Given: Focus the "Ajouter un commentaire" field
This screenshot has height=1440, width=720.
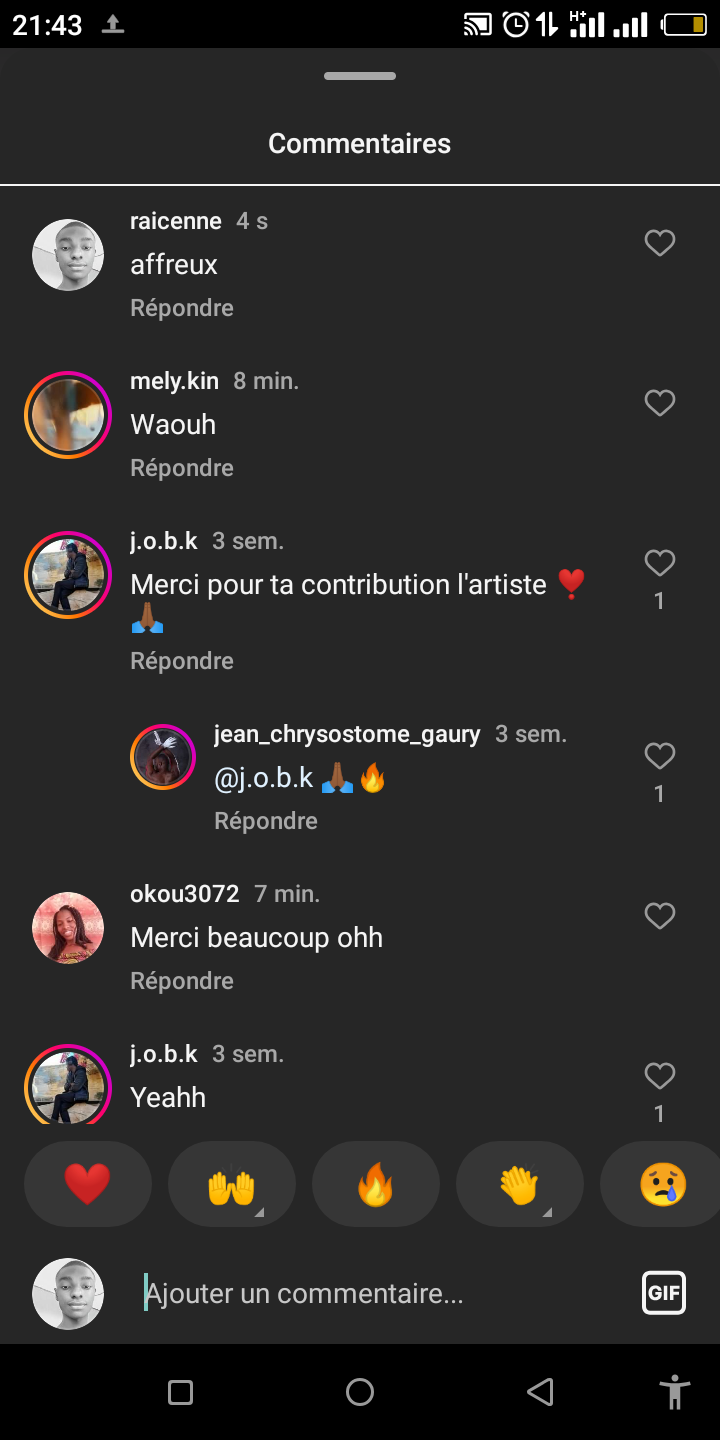Looking at the screenshot, I should pyautogui.click(x=380, y=1293).
